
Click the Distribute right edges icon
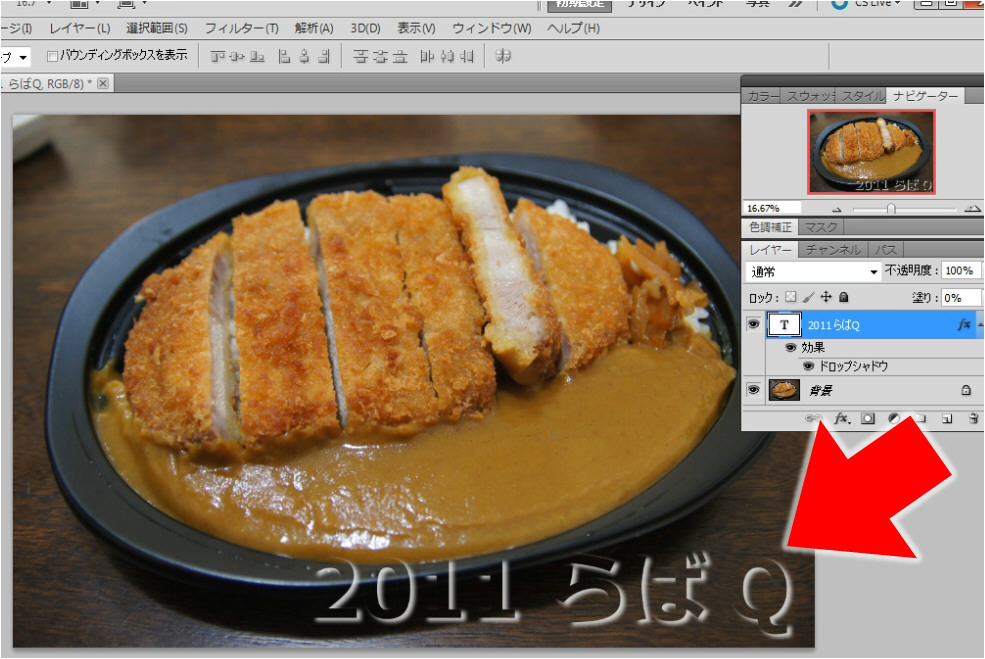point(467,57)
